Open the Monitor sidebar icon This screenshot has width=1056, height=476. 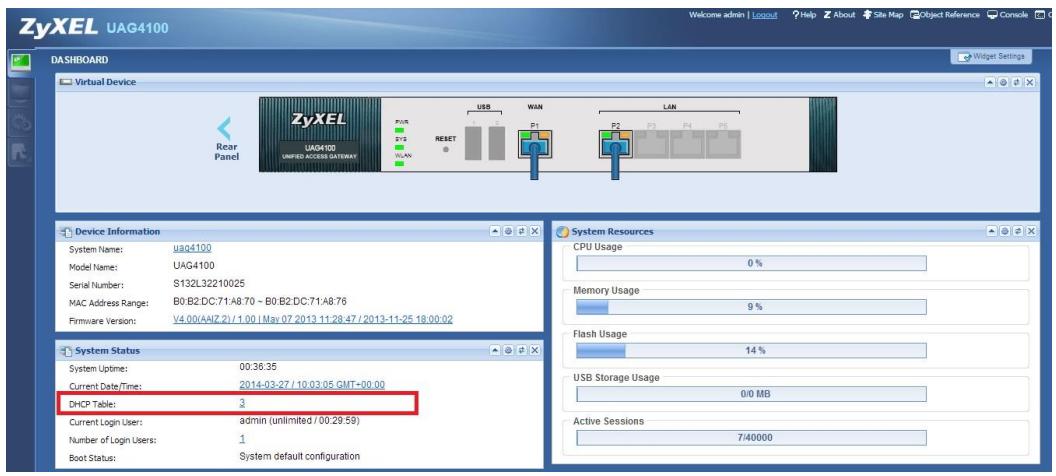(20, 92)
